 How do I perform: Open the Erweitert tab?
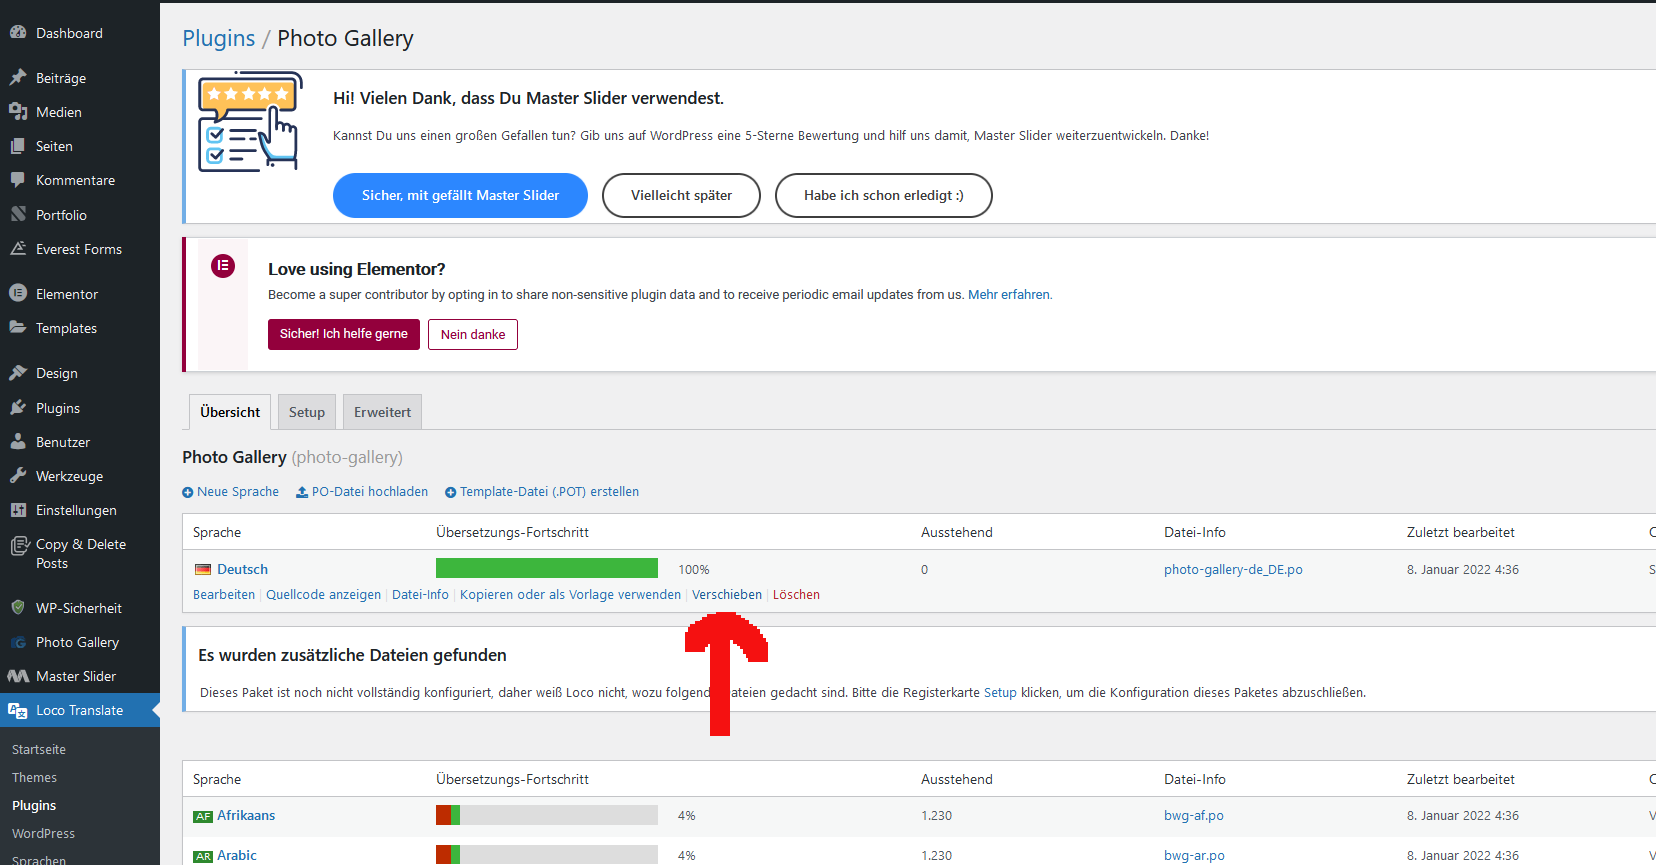click(x=382, y=412)
